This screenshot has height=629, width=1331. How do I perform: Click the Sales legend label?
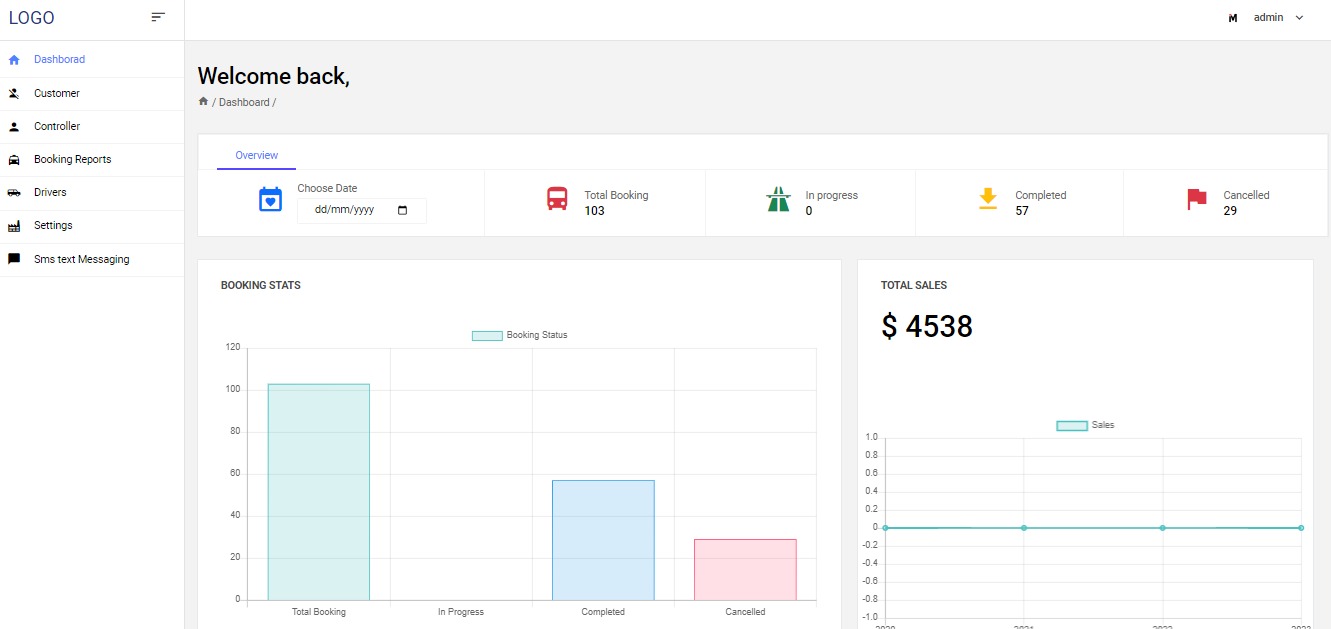[1103, 425]
